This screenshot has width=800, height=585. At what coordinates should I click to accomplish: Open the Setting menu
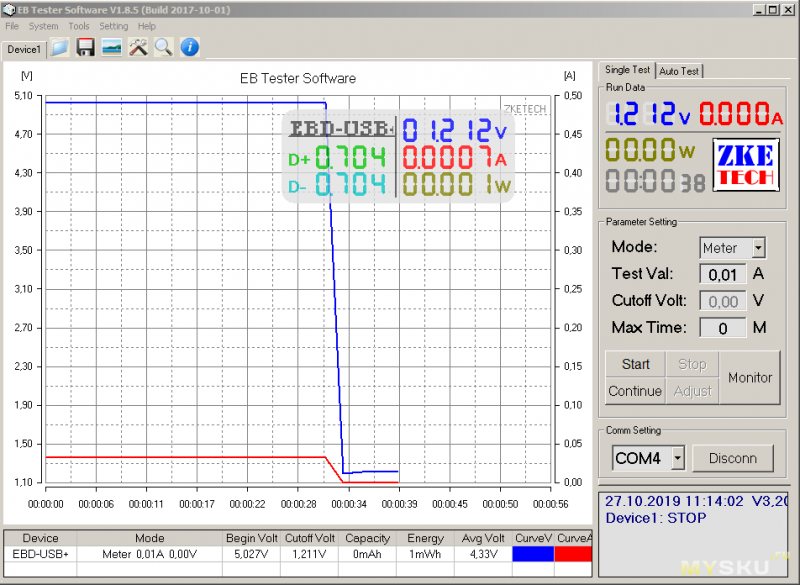point(113,26)
